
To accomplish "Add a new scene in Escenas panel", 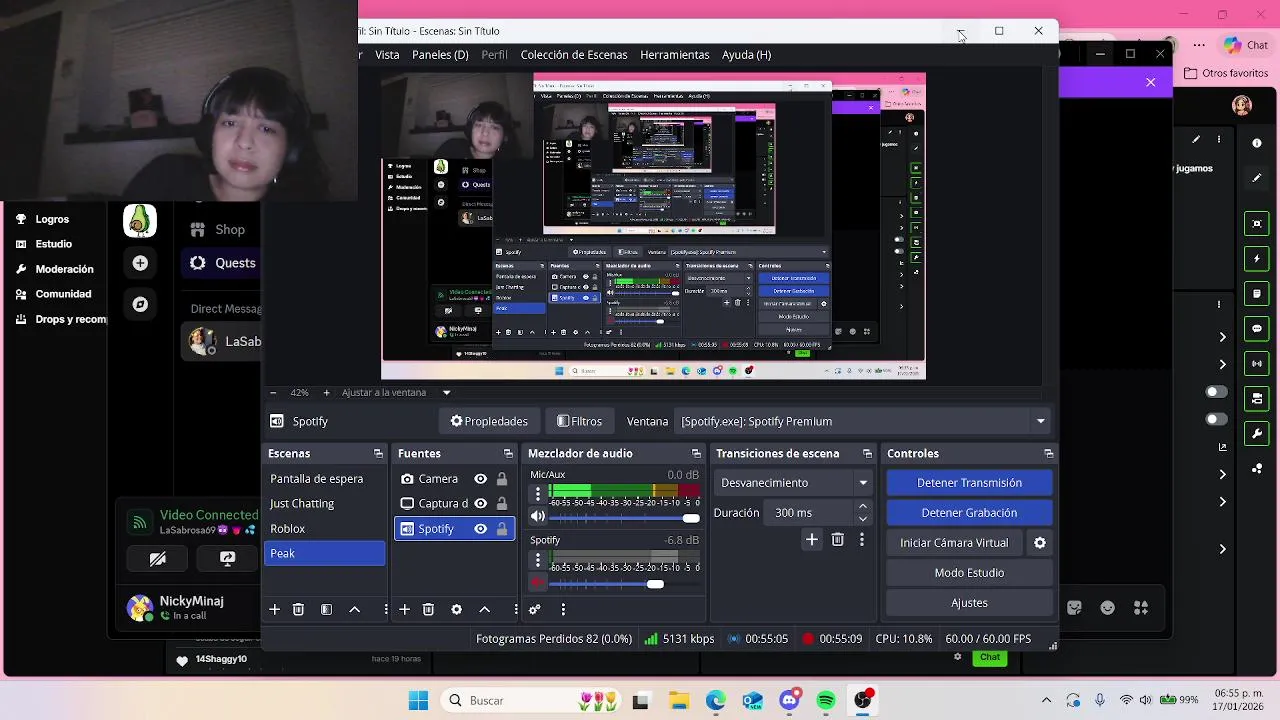I will coord(274,609).
